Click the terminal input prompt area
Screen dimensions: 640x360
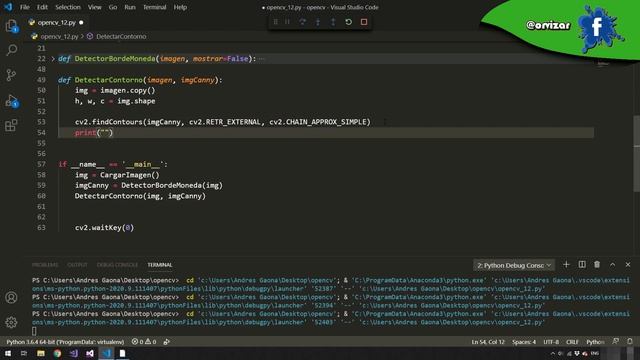(34, 331)
